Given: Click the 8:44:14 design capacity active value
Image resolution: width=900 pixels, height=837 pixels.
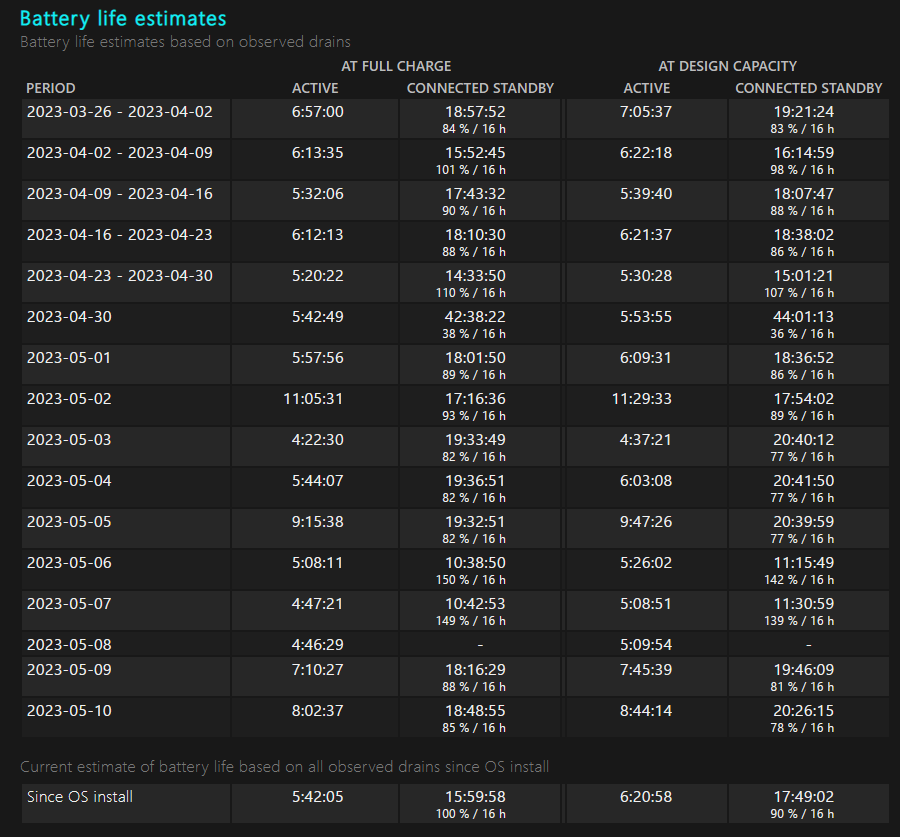Looking at the screenshot, I should click(x=645, y=711).
